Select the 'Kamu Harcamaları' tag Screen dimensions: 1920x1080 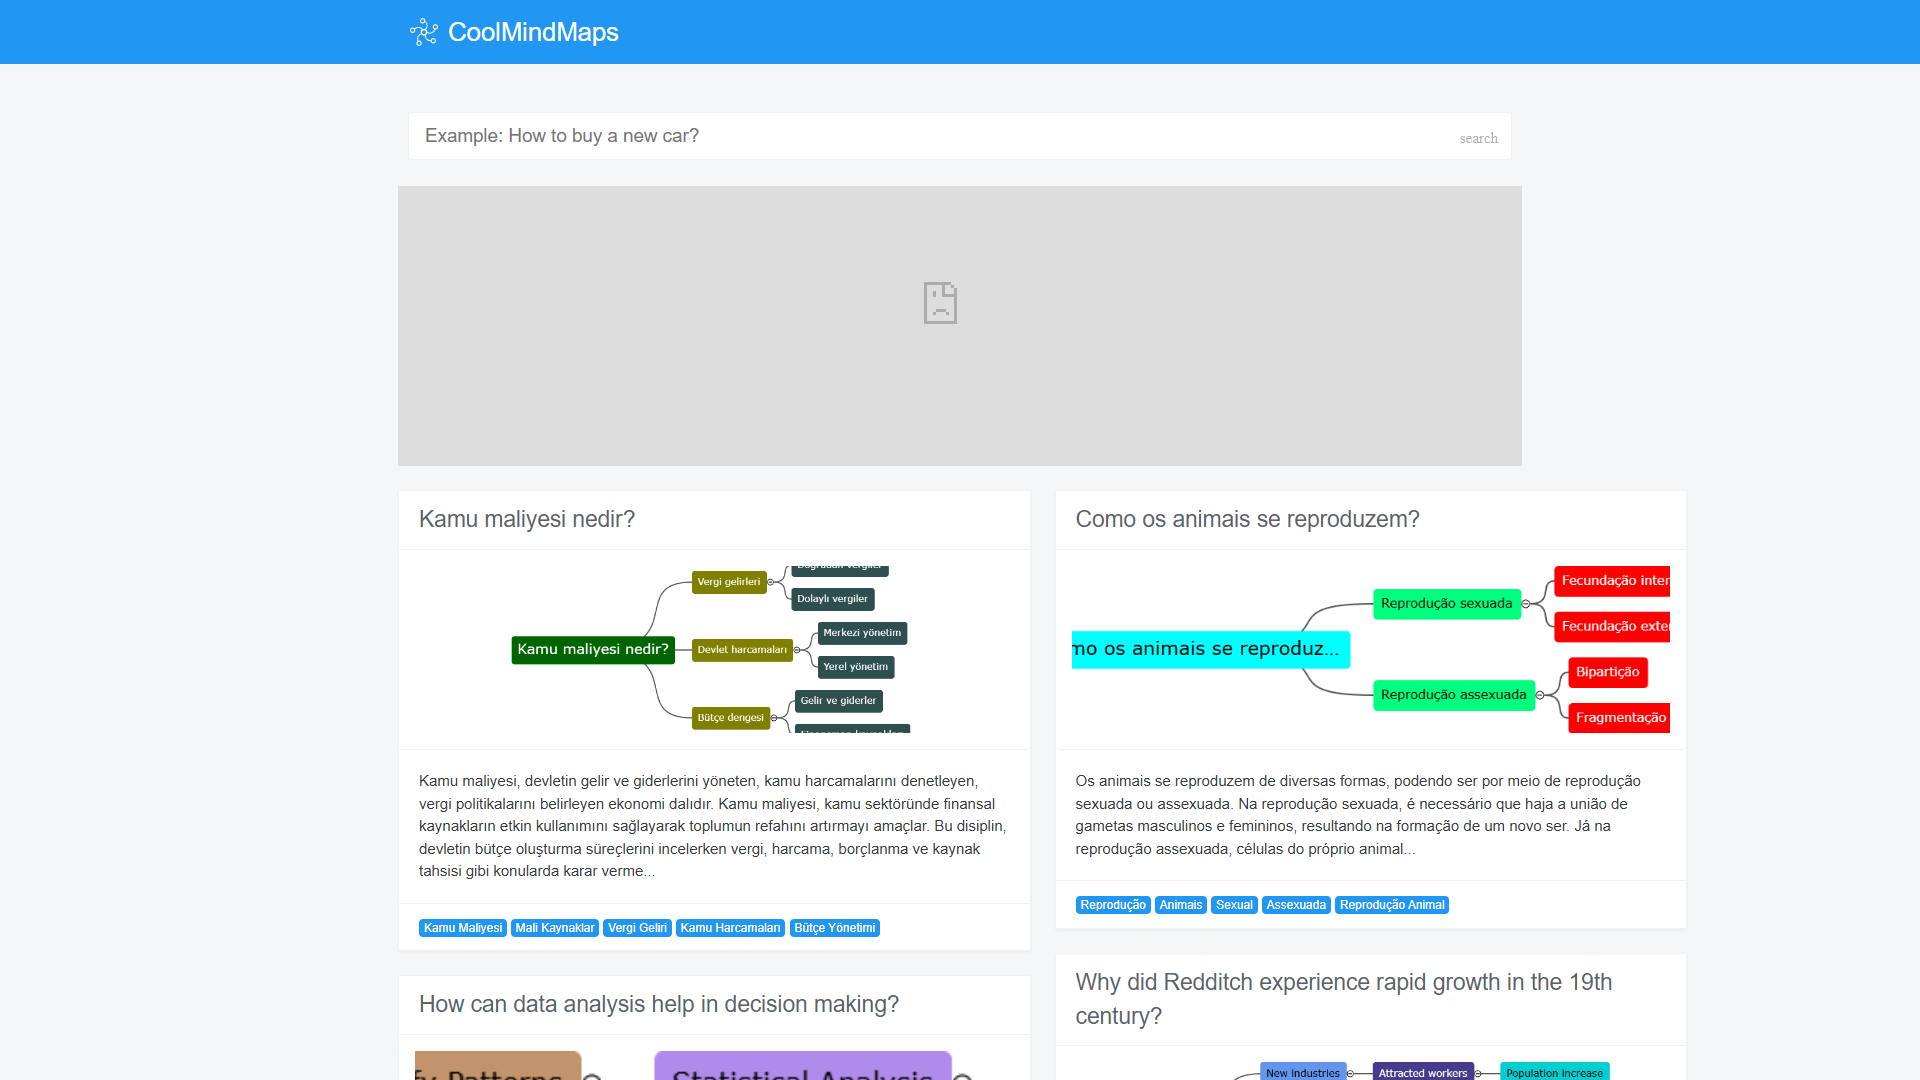point(730,928)
